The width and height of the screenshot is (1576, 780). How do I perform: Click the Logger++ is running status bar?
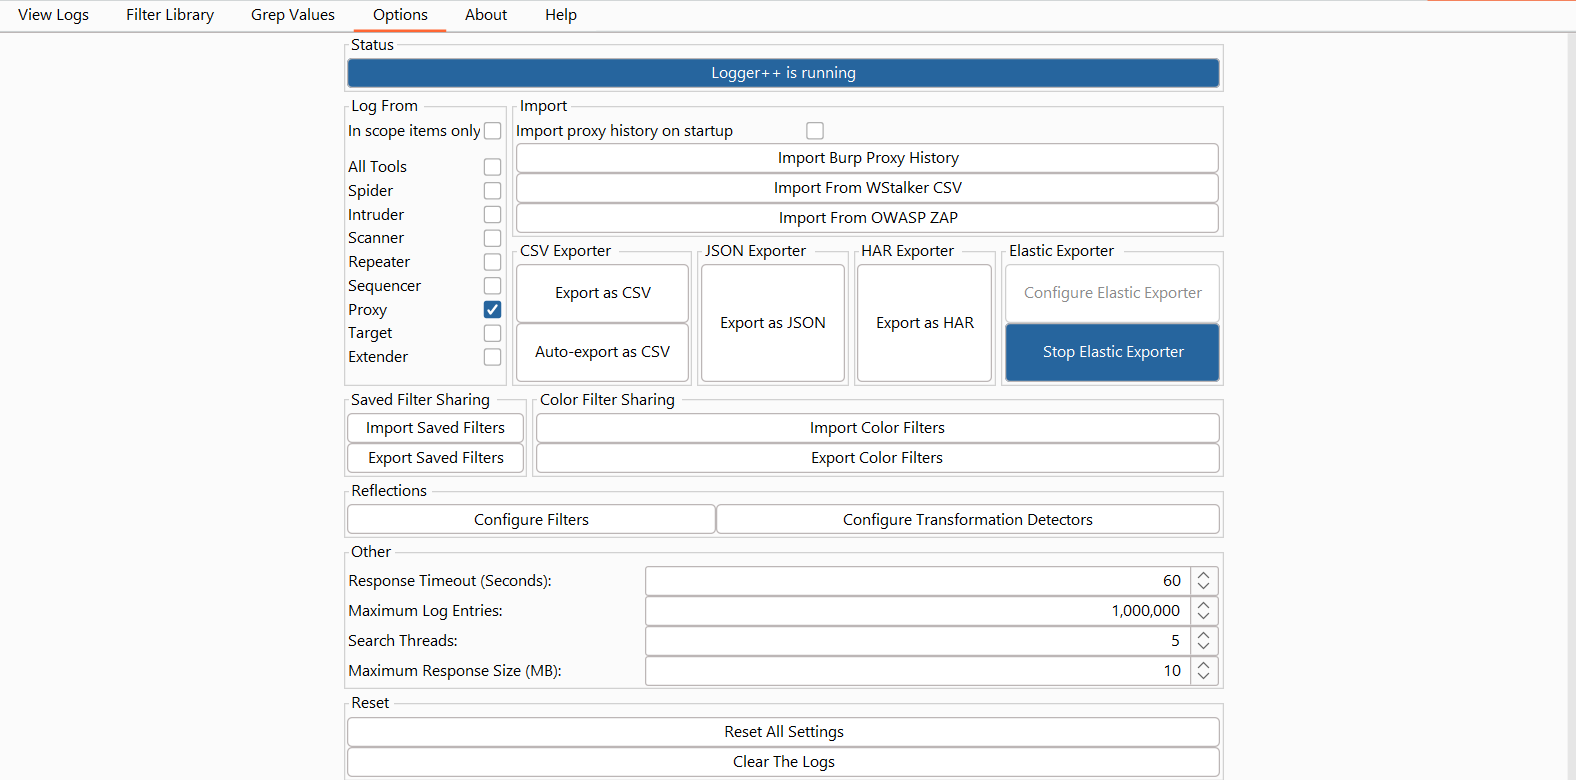(x=783, y=73)
